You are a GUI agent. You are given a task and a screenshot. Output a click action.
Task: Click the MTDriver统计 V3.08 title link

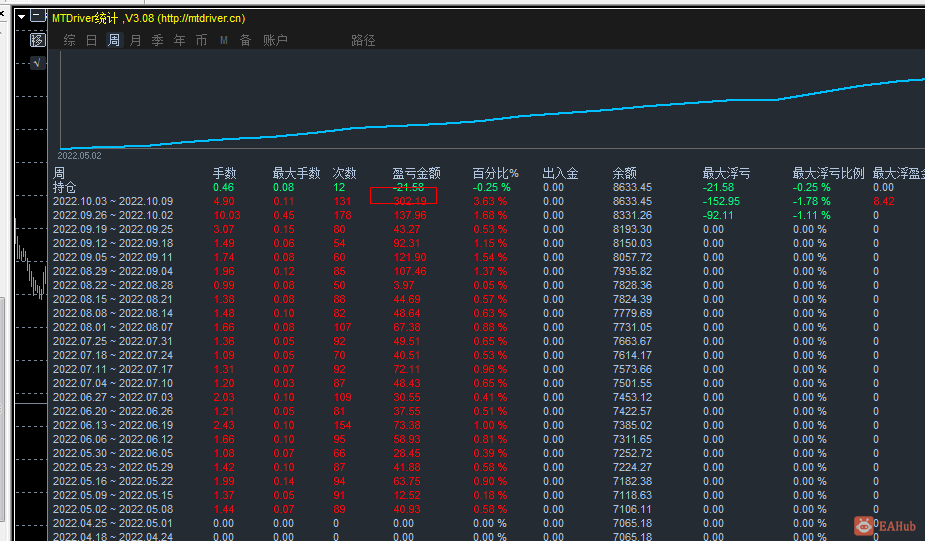point(149,18)
